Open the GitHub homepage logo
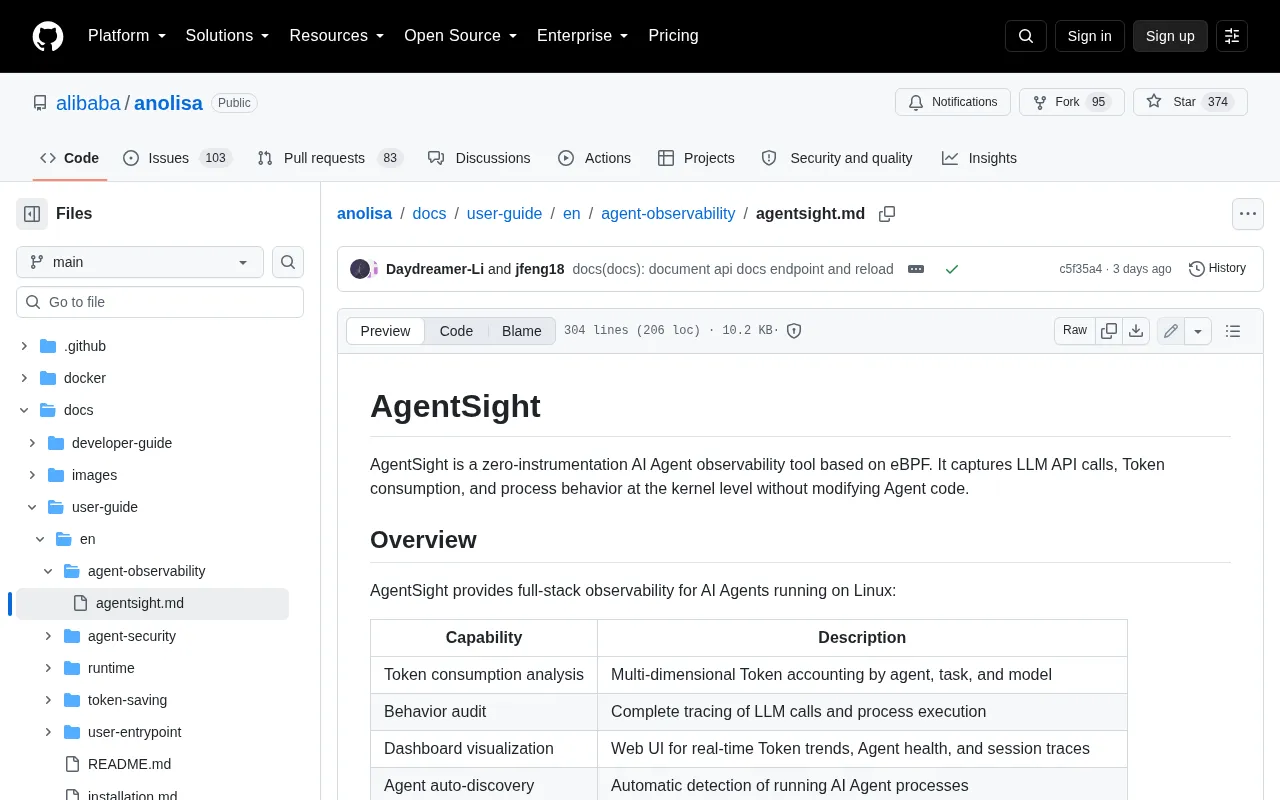The width and height of the screenshot is (1280, 800). (x=48, y=36)
